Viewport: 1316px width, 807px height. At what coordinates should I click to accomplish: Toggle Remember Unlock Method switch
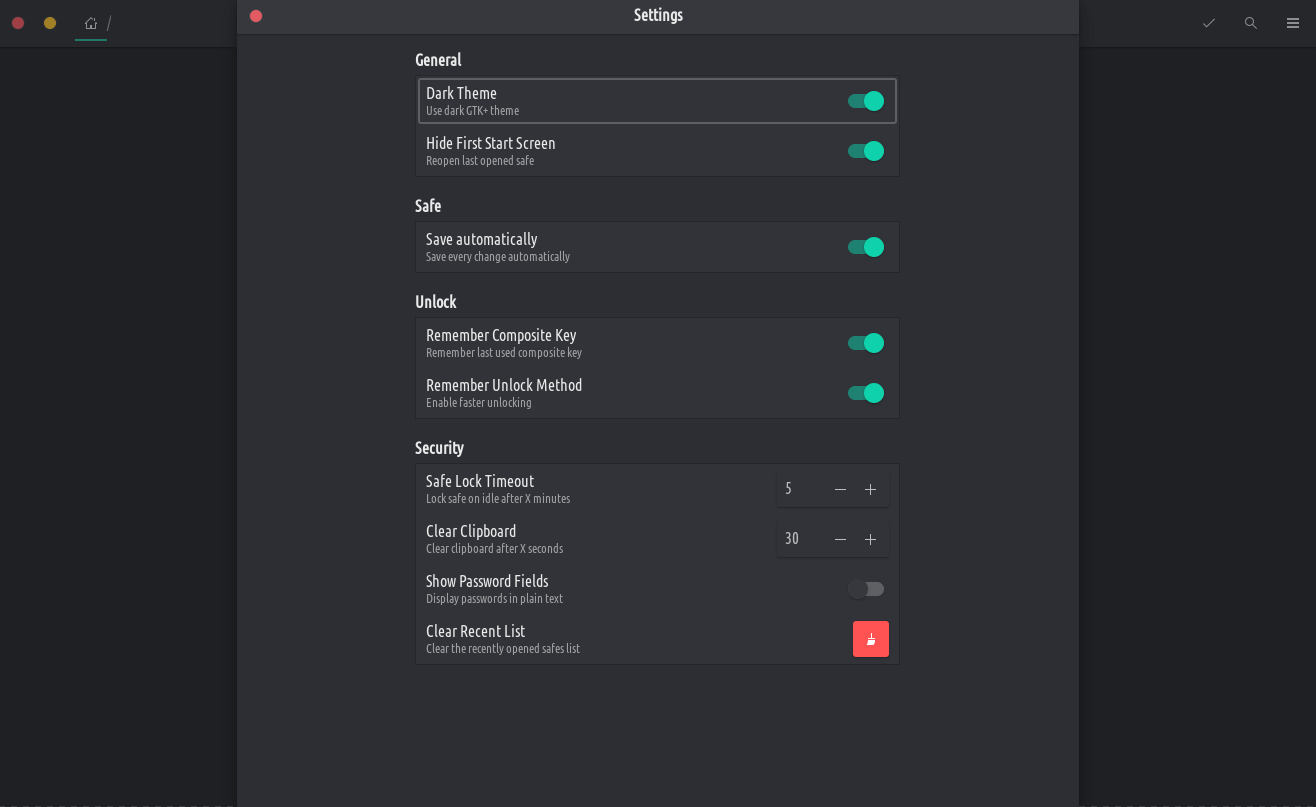click(866, 393)
